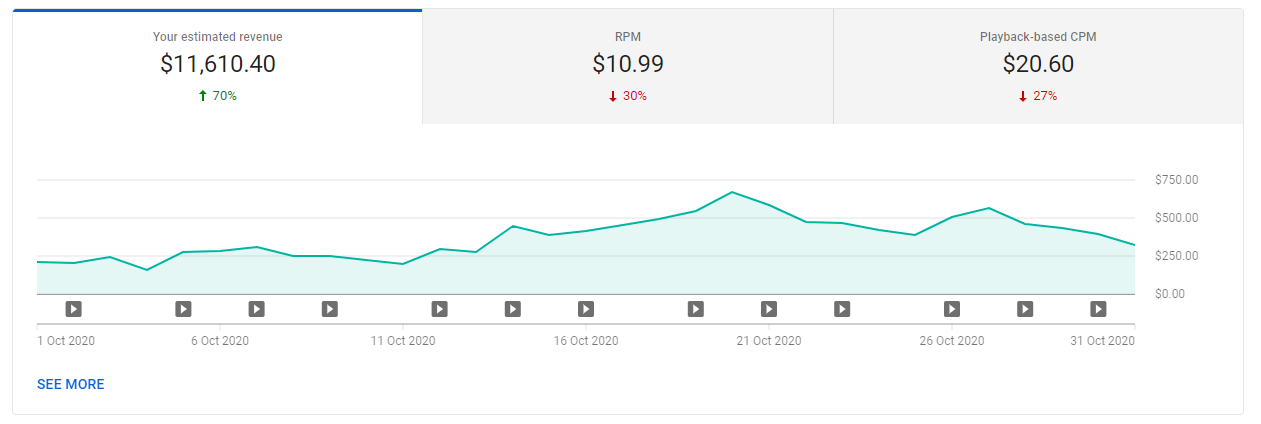The image size is (1261, 424).
Task: Select the second-to-last video marker on timeline
Action: [x=1025, y=309]
